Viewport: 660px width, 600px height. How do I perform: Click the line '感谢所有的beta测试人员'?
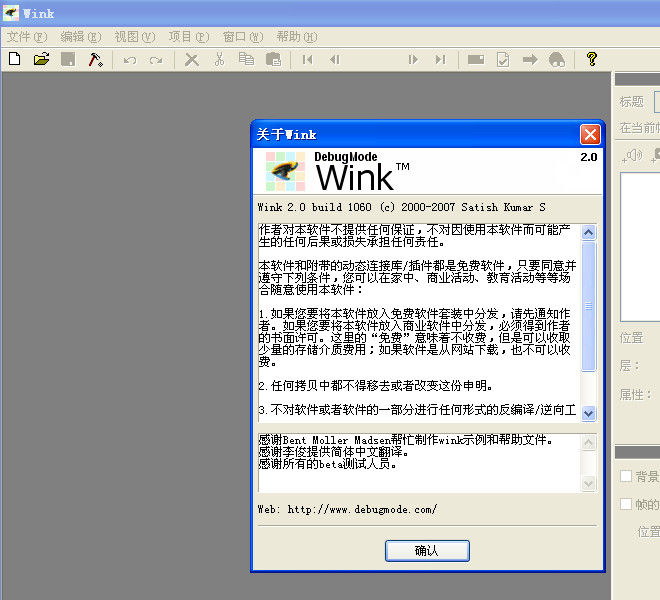click(x=327, y=464)
